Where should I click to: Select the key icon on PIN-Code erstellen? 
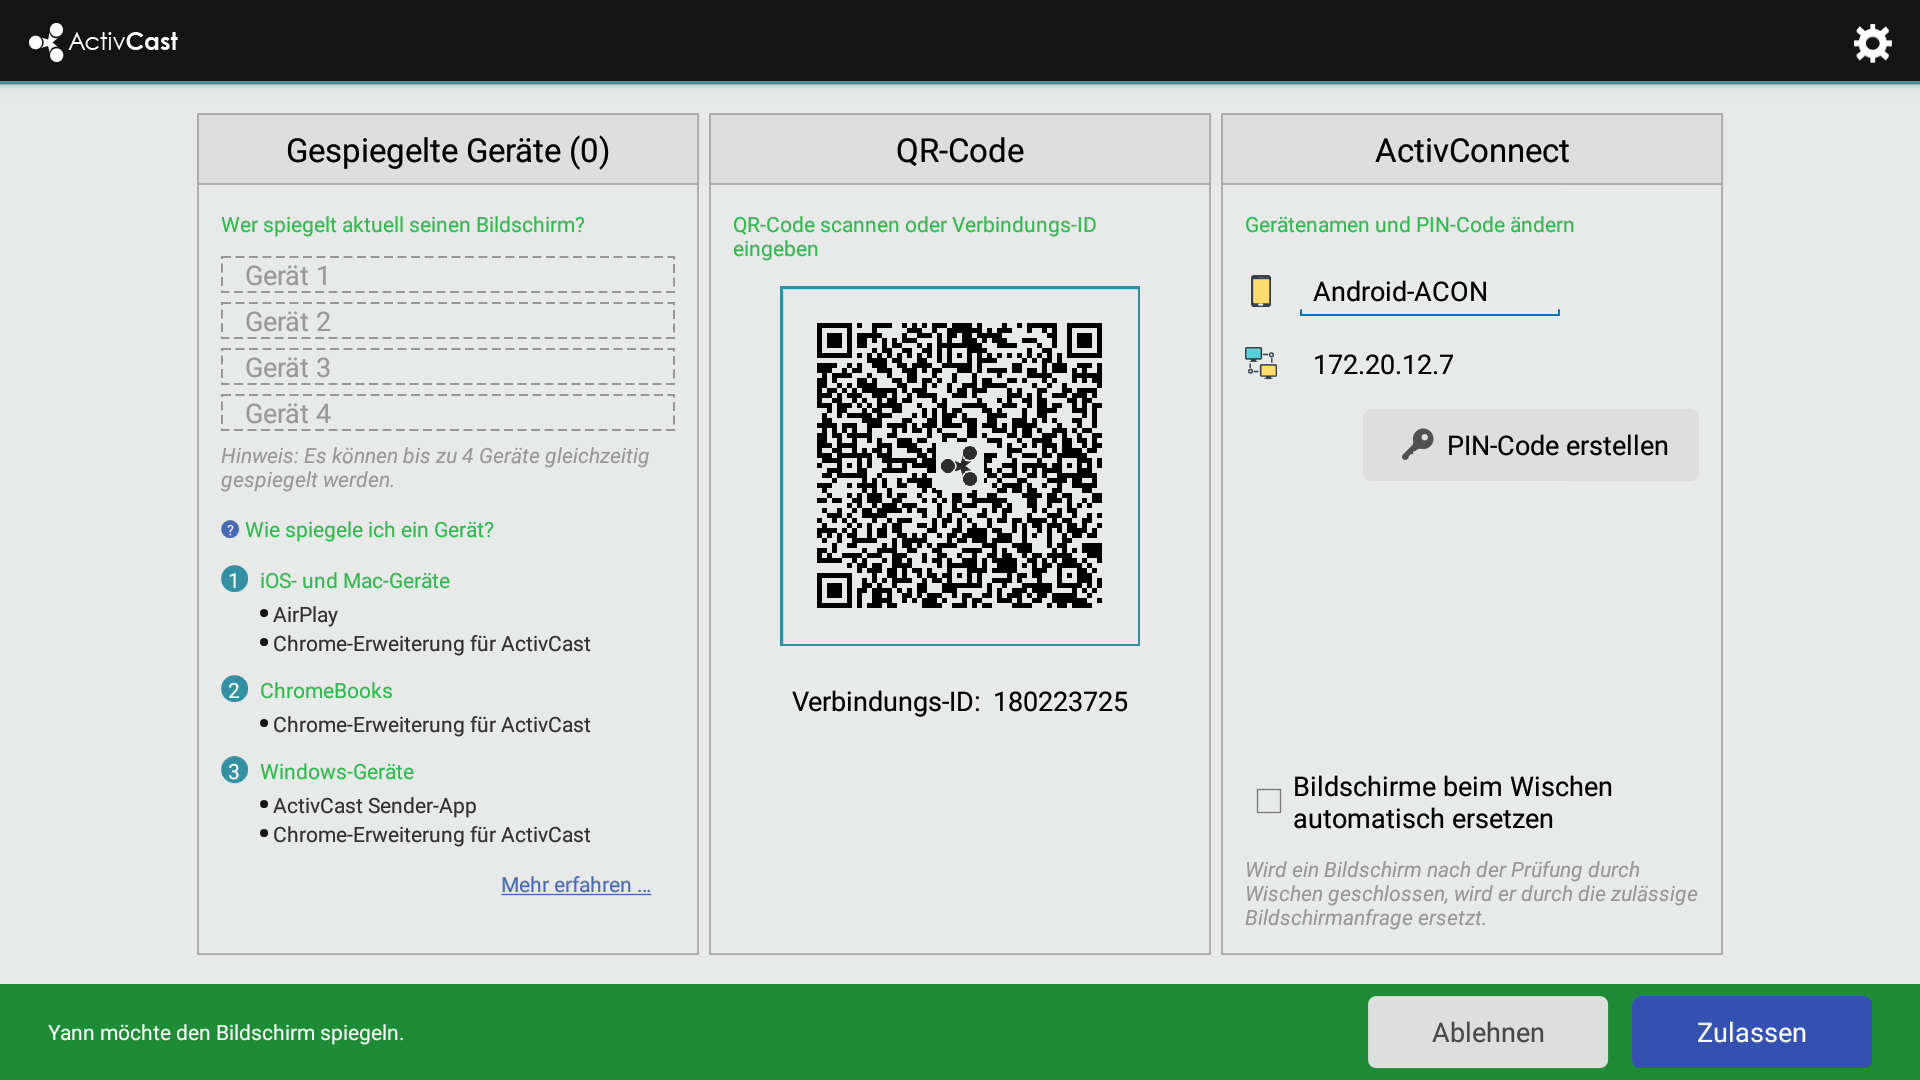click(x=1419, y=444)
